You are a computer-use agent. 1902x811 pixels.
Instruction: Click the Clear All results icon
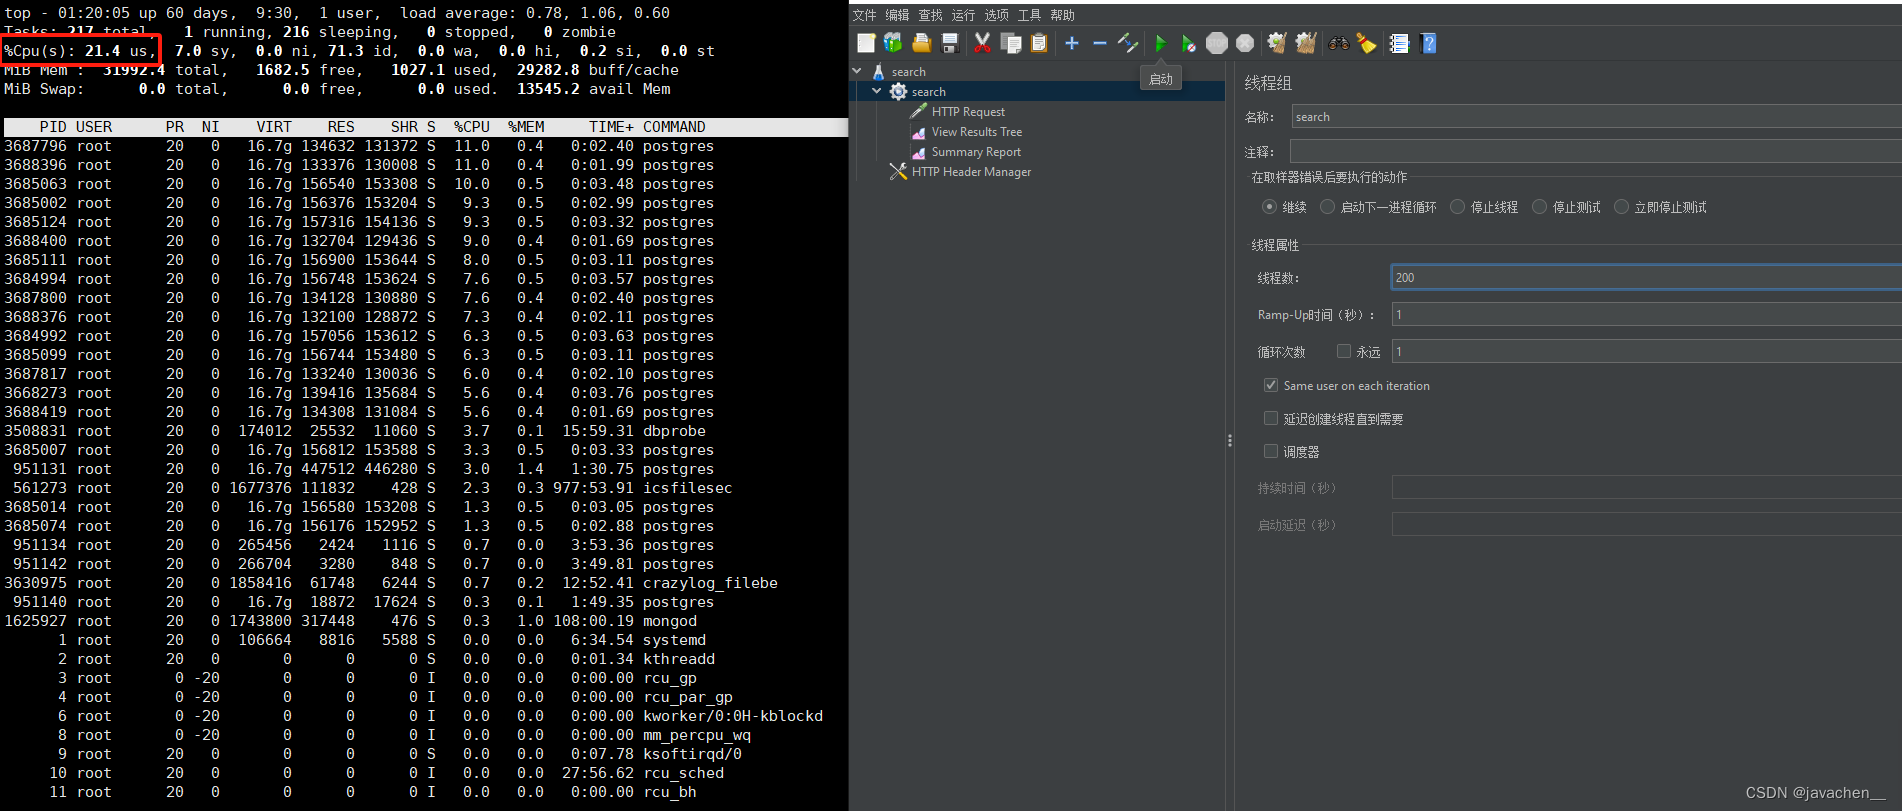tap(1306, 43)
